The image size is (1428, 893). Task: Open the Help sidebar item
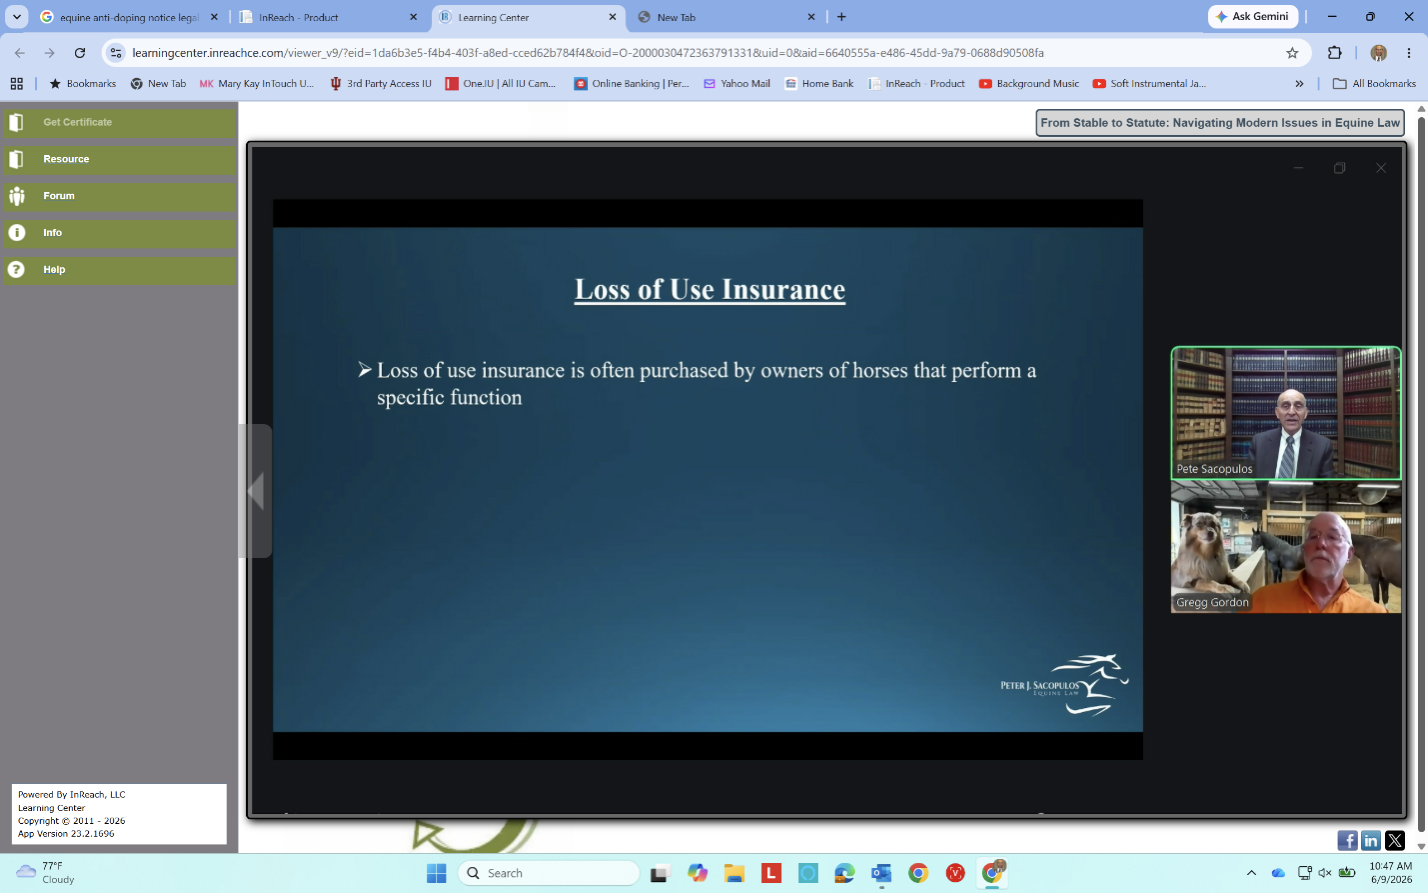[119, 270]
